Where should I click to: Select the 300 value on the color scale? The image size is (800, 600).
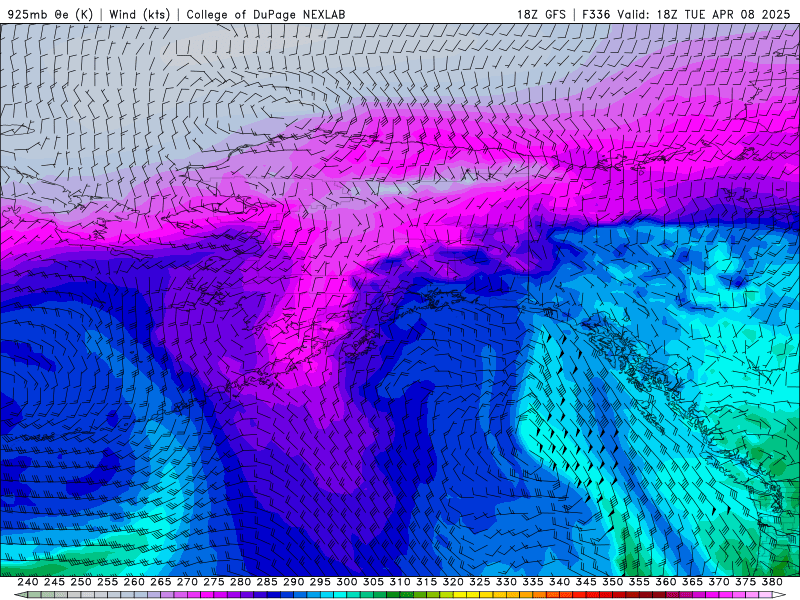[346, 582]
